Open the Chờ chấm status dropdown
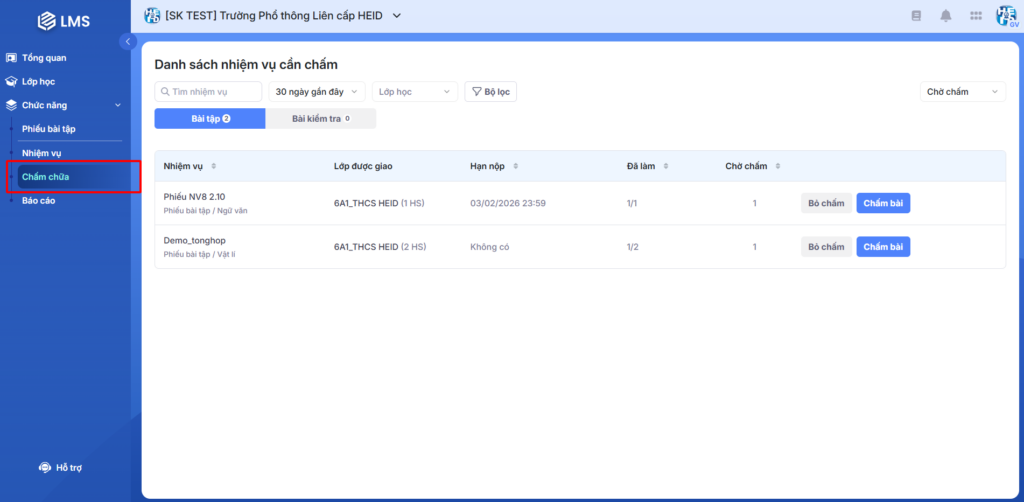The height and width of the screenshot is (502, 1024). [x=961, y=92]
